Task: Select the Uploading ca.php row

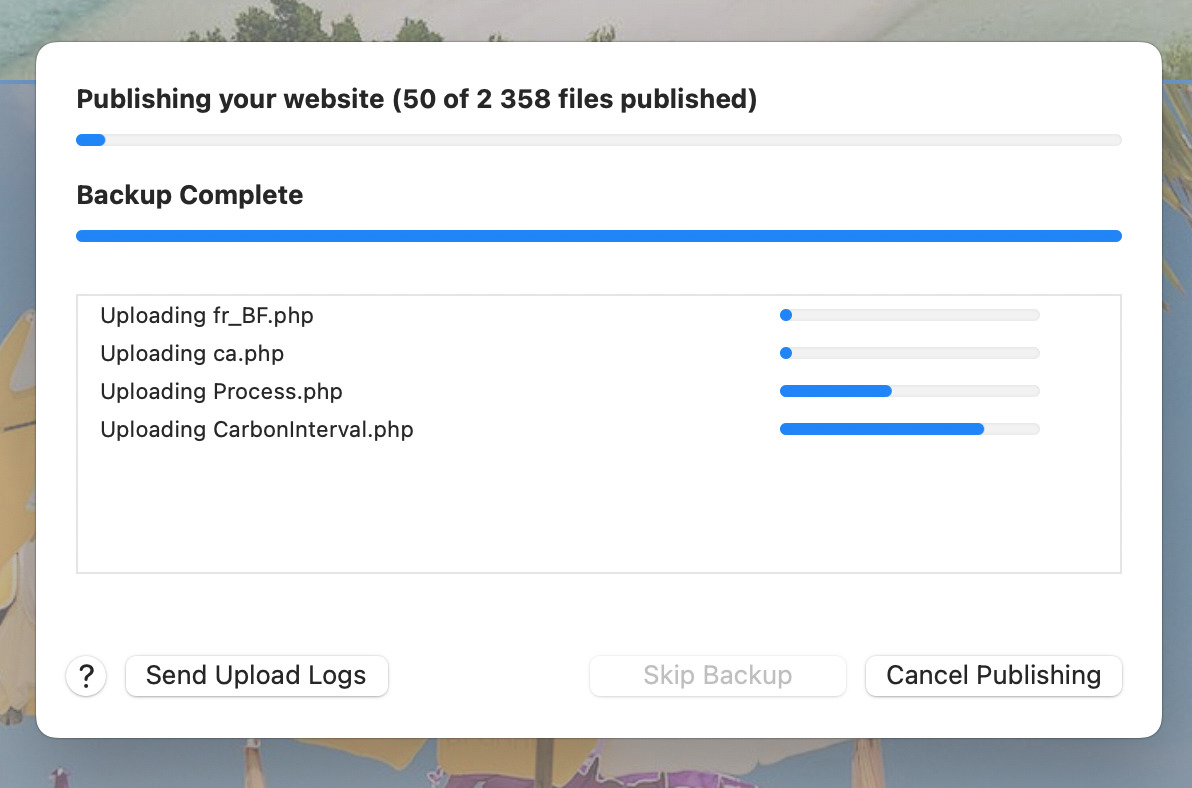Action: click(x=598, y=353)
